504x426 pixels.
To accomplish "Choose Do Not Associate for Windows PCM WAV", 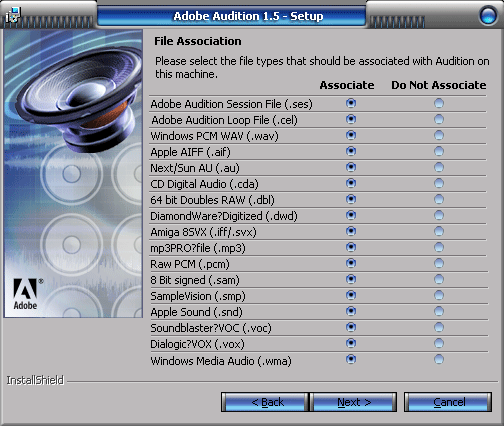I will [439, 135].
